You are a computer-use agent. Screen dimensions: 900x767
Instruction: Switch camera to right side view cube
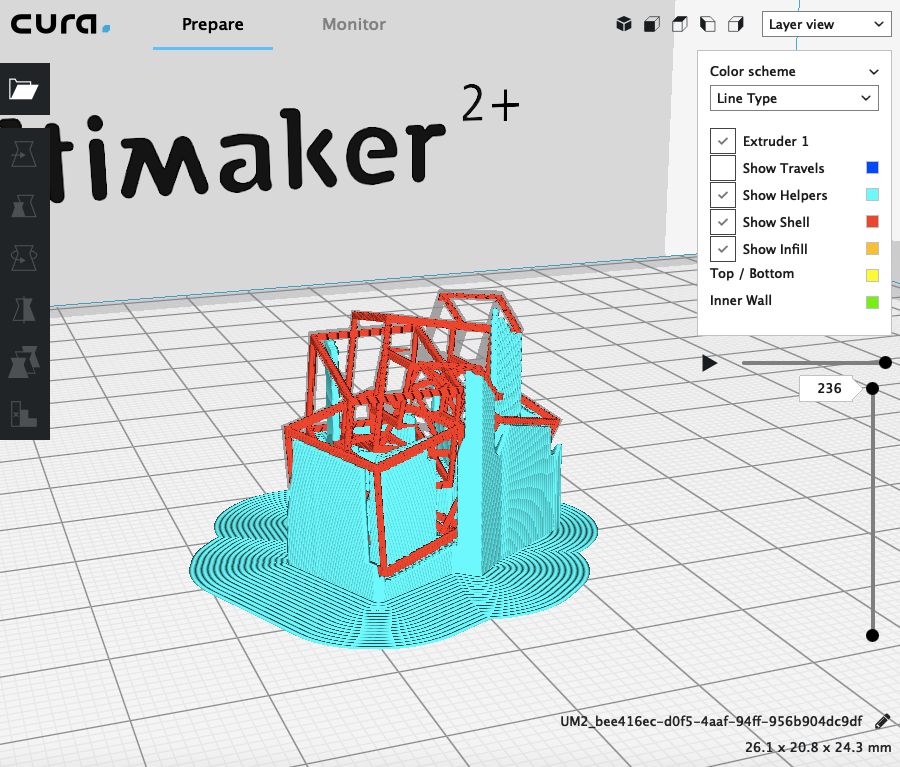736,24
